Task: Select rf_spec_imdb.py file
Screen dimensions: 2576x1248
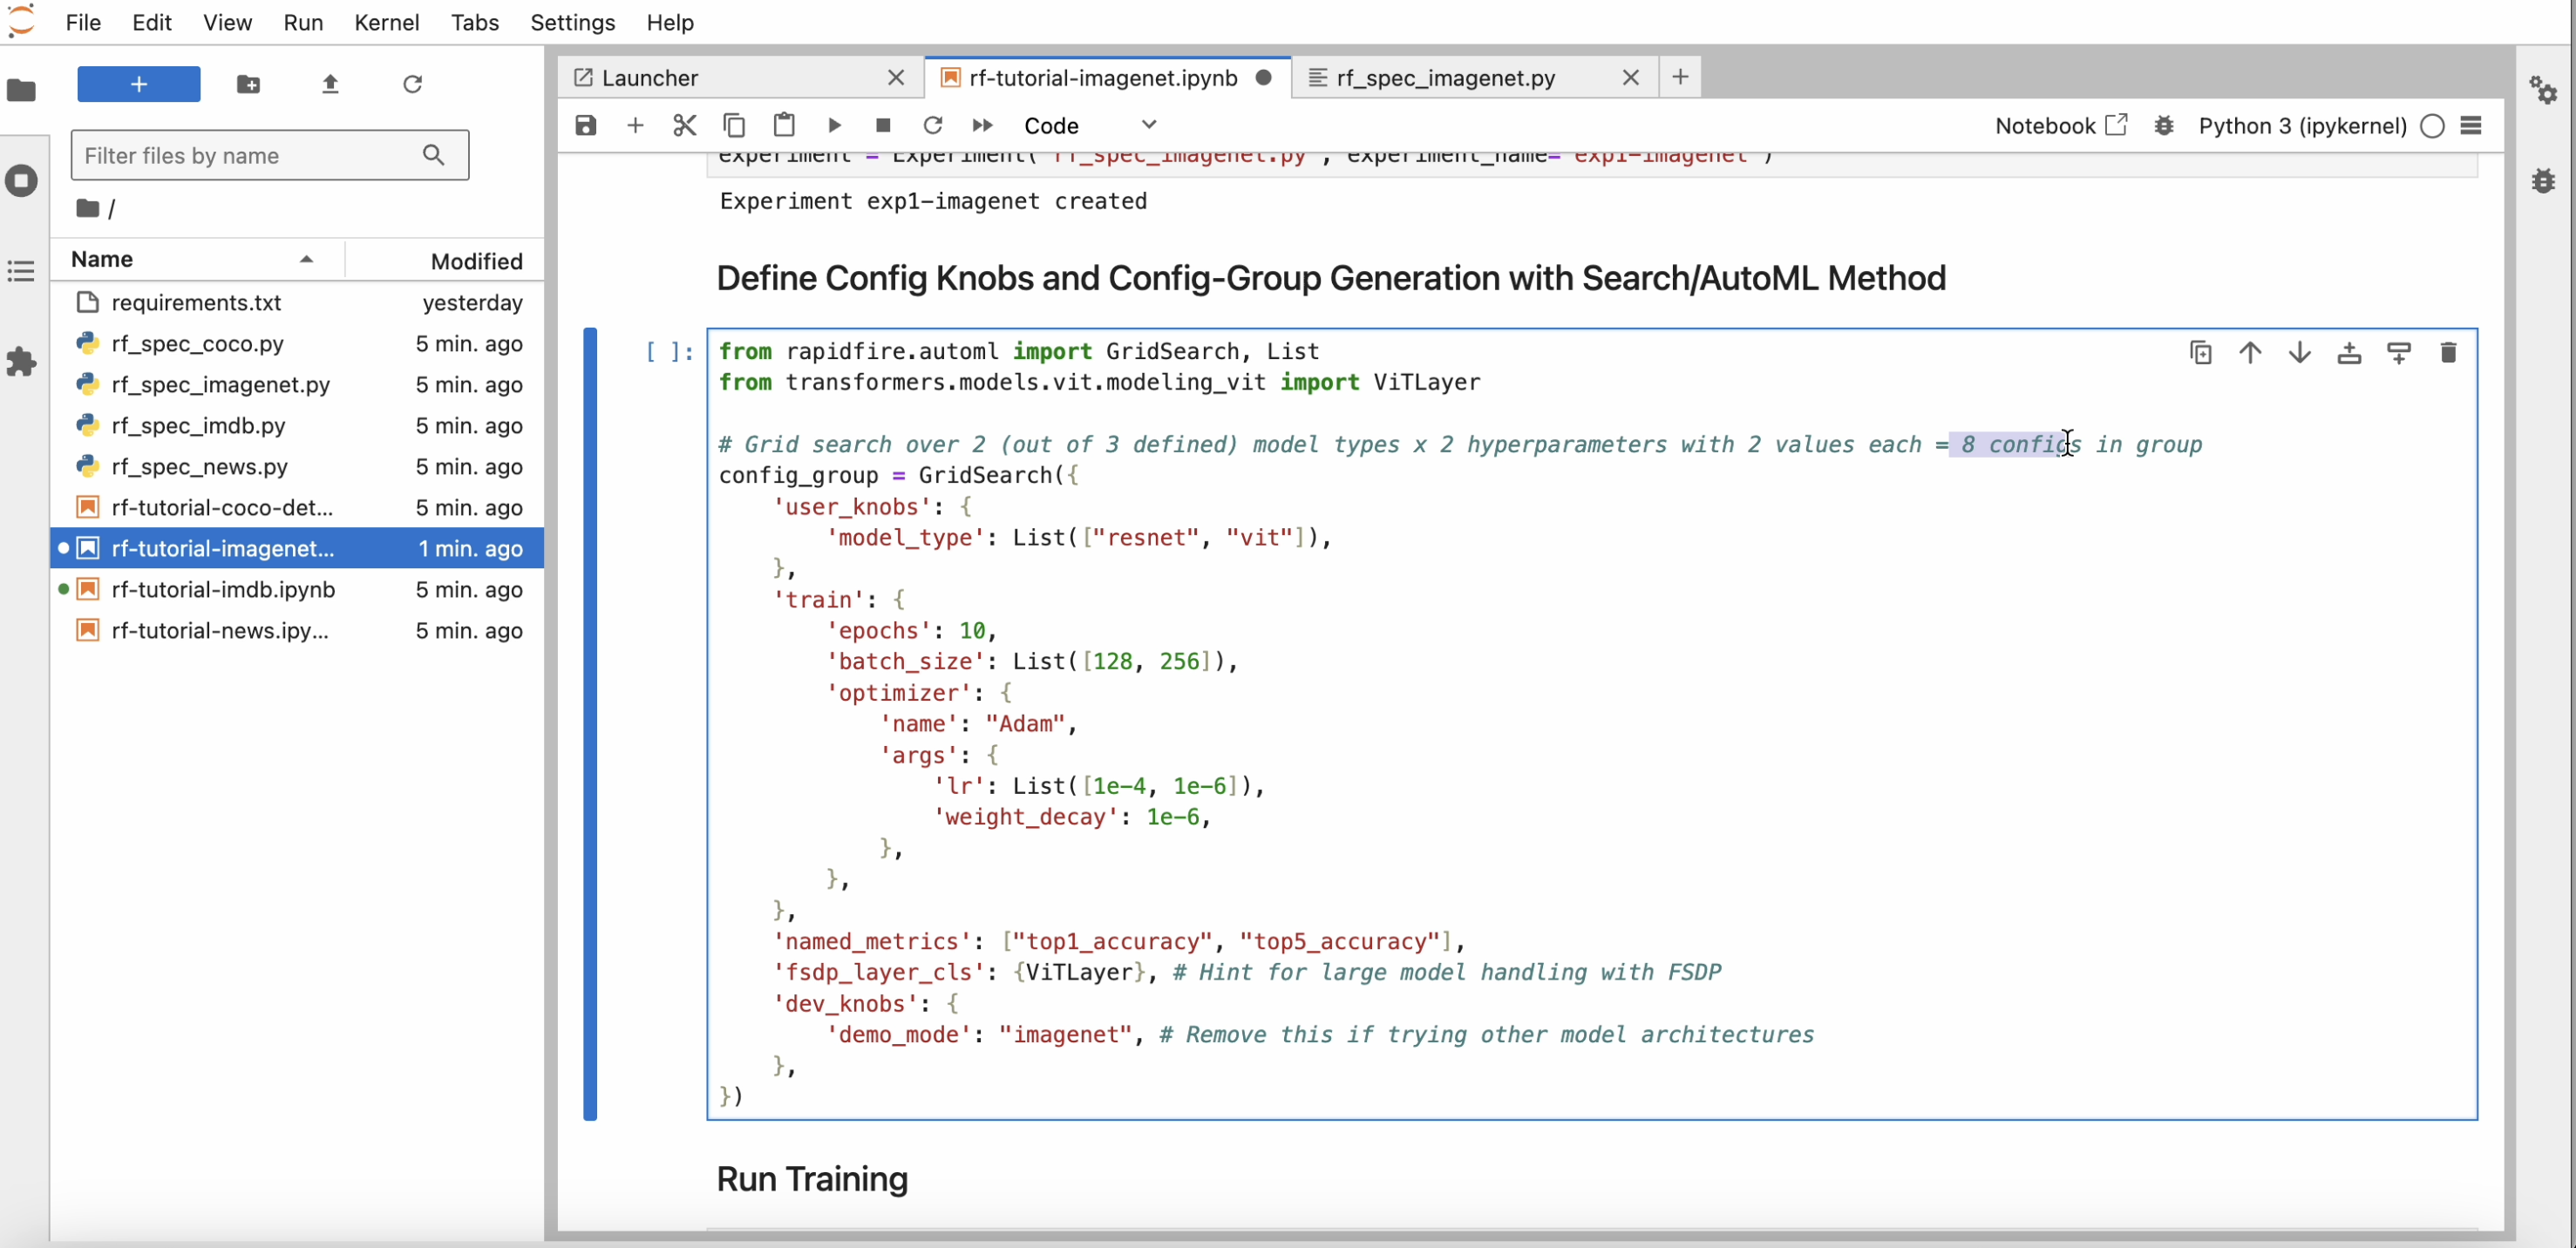Action: (x=298, y=425)
